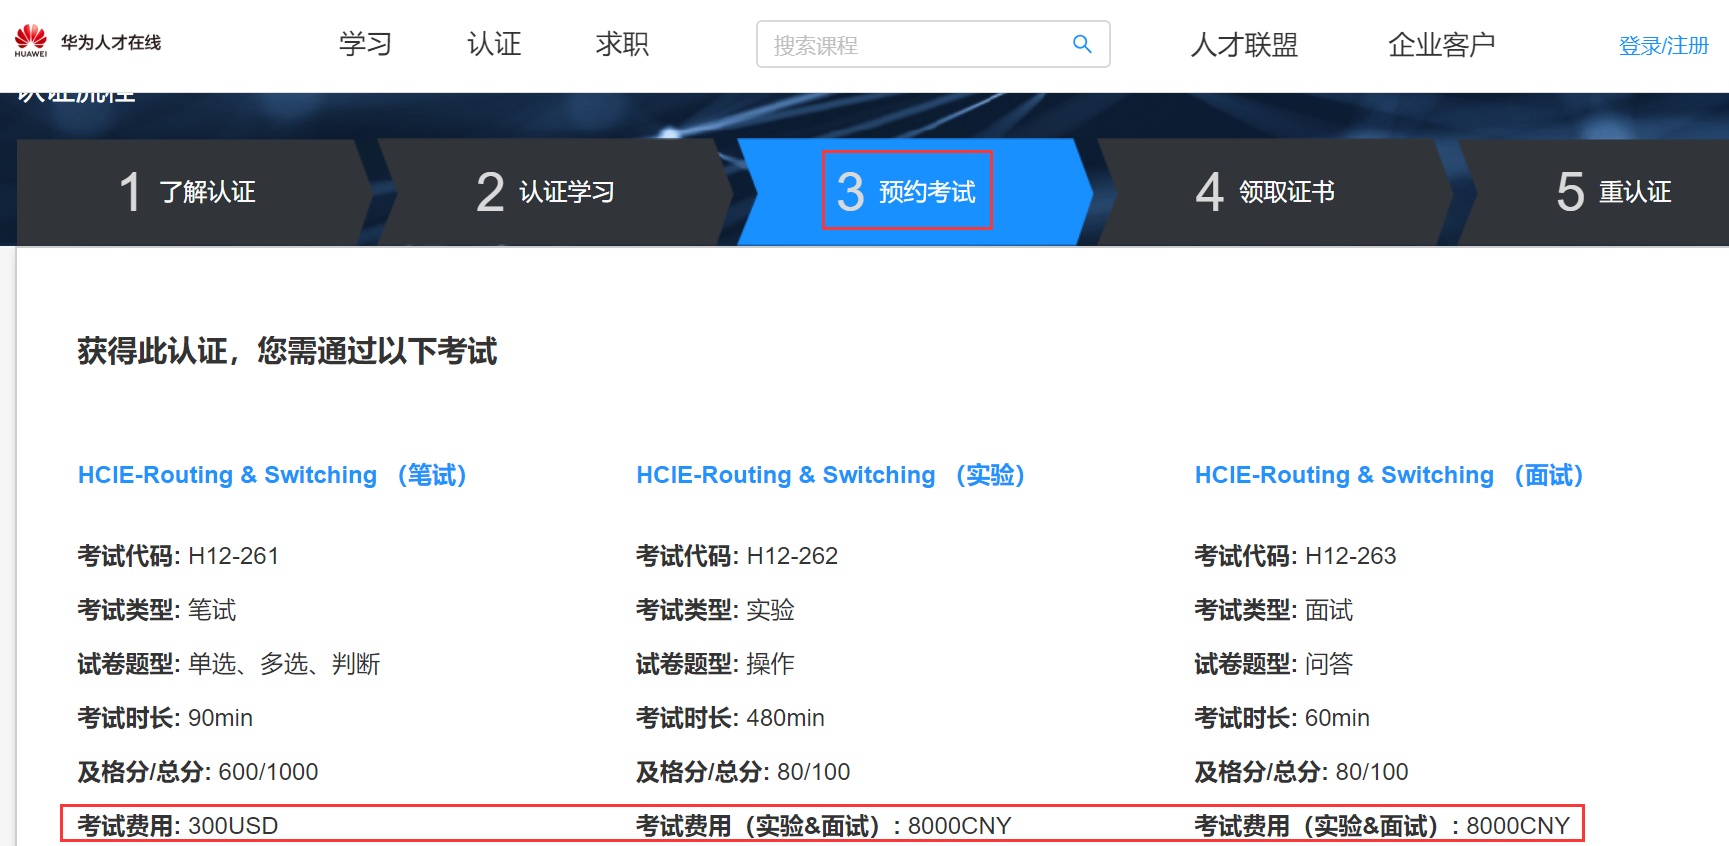Click the 300USD exam fee text

(x=233, y=826)
